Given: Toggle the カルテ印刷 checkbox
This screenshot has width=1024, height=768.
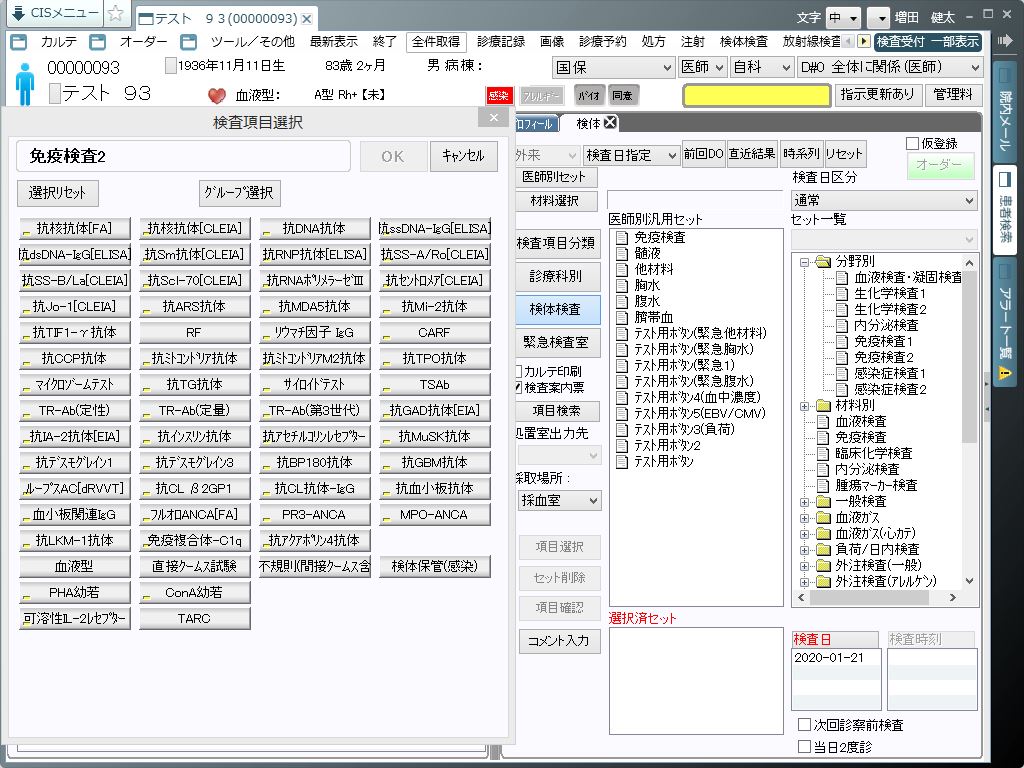Looking at the screenshot, I should pyautogui.click(x=519, y=372).
